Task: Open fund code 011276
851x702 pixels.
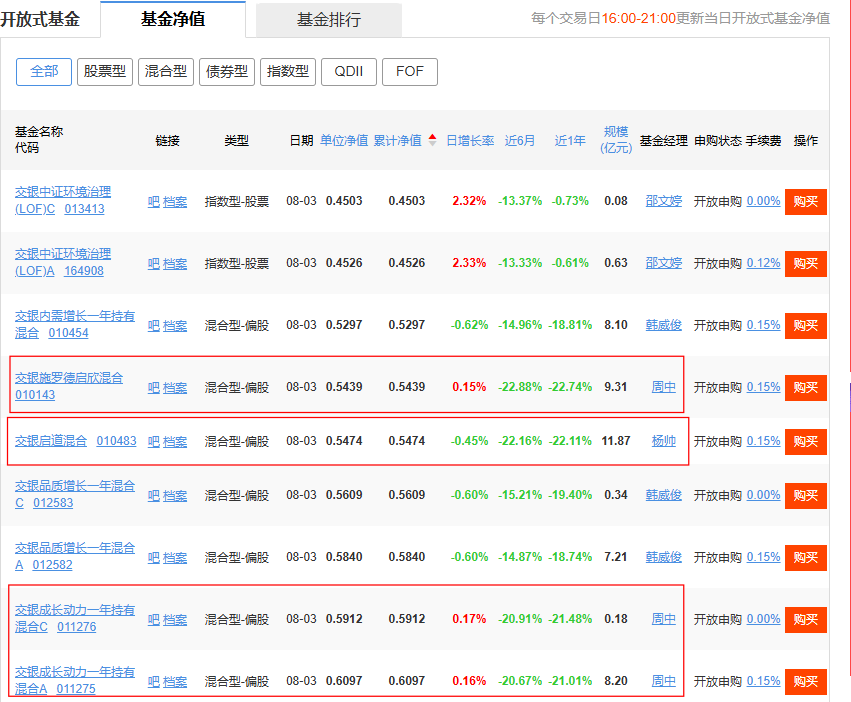Action: tap(77, 627)
